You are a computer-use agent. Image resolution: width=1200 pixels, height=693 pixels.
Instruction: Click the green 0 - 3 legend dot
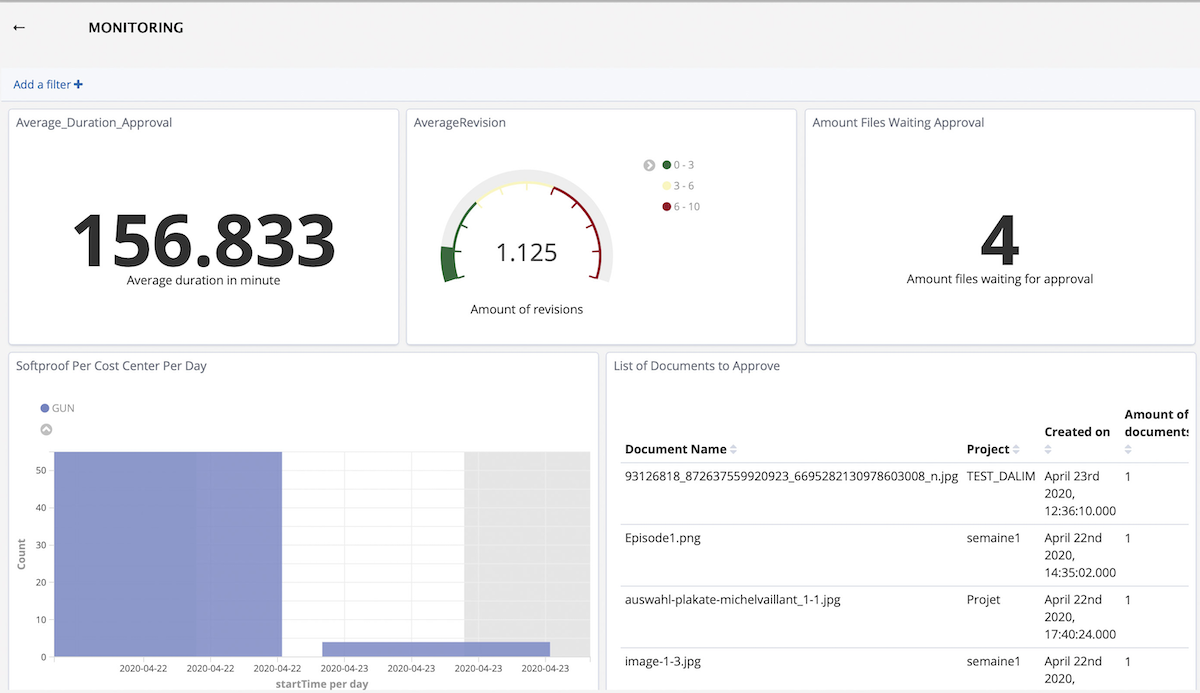[667, 165]
